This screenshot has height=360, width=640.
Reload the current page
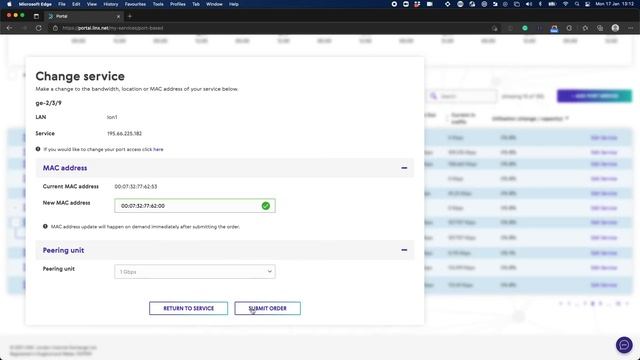click(x=39, y=28)
